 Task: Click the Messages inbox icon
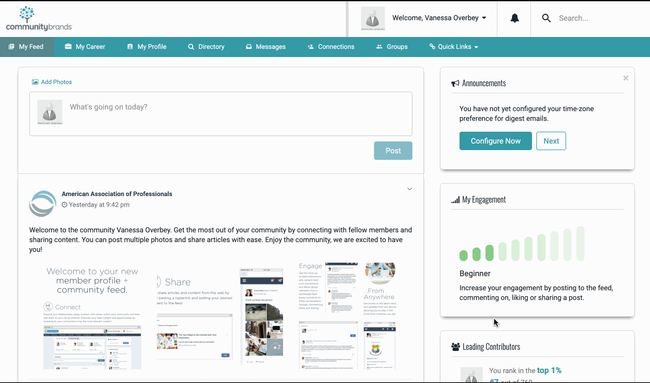coord(249,46)
